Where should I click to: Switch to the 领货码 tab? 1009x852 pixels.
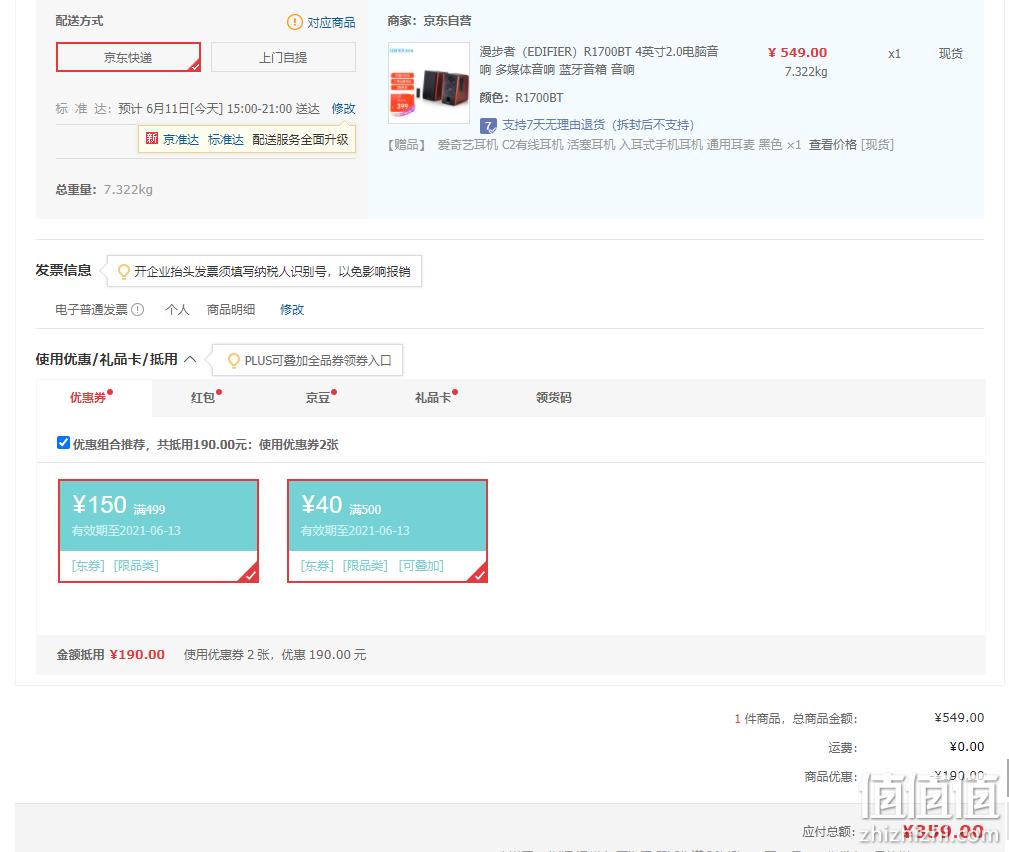[553, 398]
